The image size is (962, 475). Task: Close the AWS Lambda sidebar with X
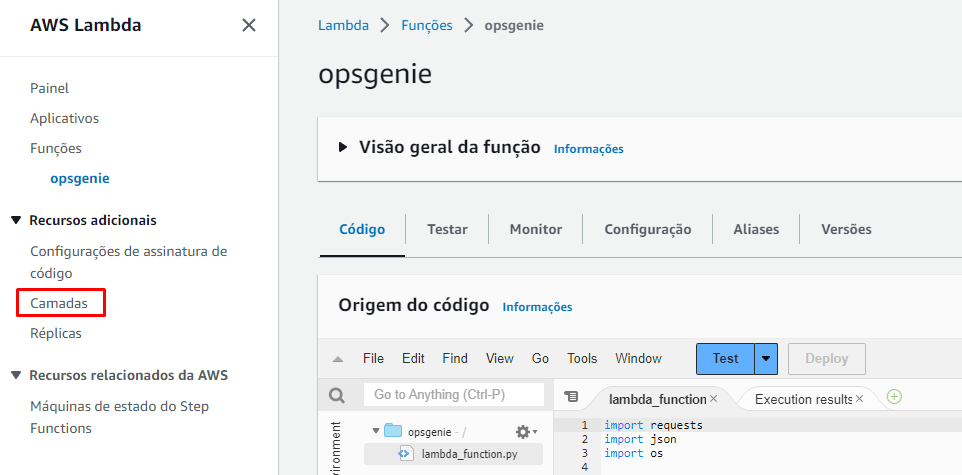point(249,25)
